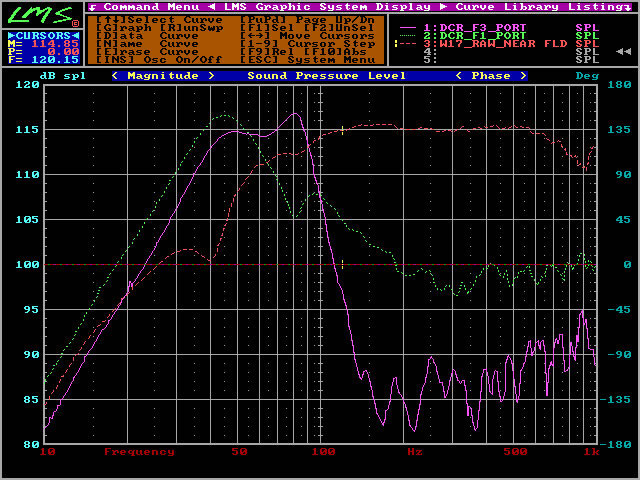The width and height of the screenshot is (640, 480).
Task: Click the Magnitude selector in the graph header
Action: click(x=163, y=76)
